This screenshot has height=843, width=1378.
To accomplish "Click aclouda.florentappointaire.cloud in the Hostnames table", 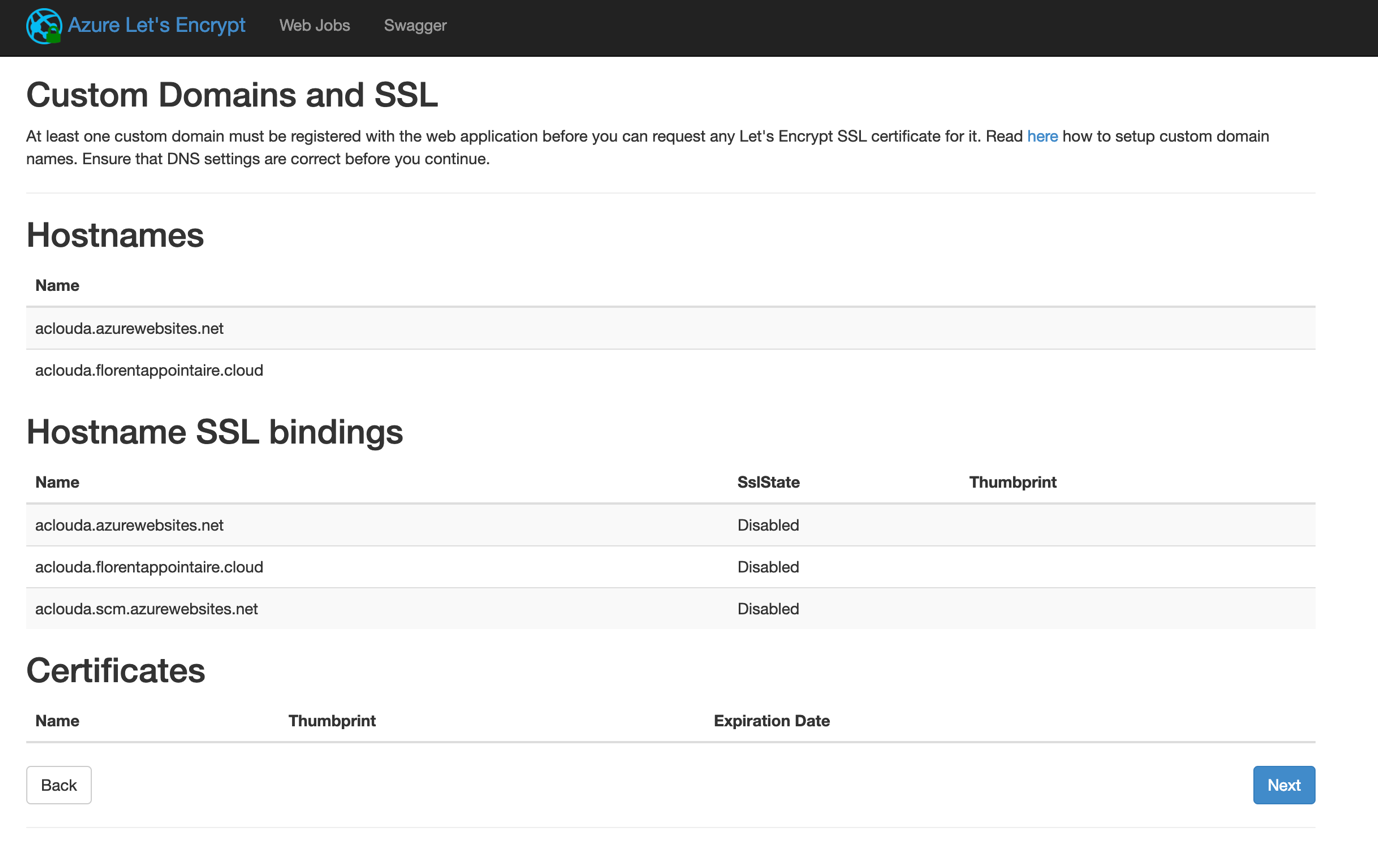I will 149,370.
